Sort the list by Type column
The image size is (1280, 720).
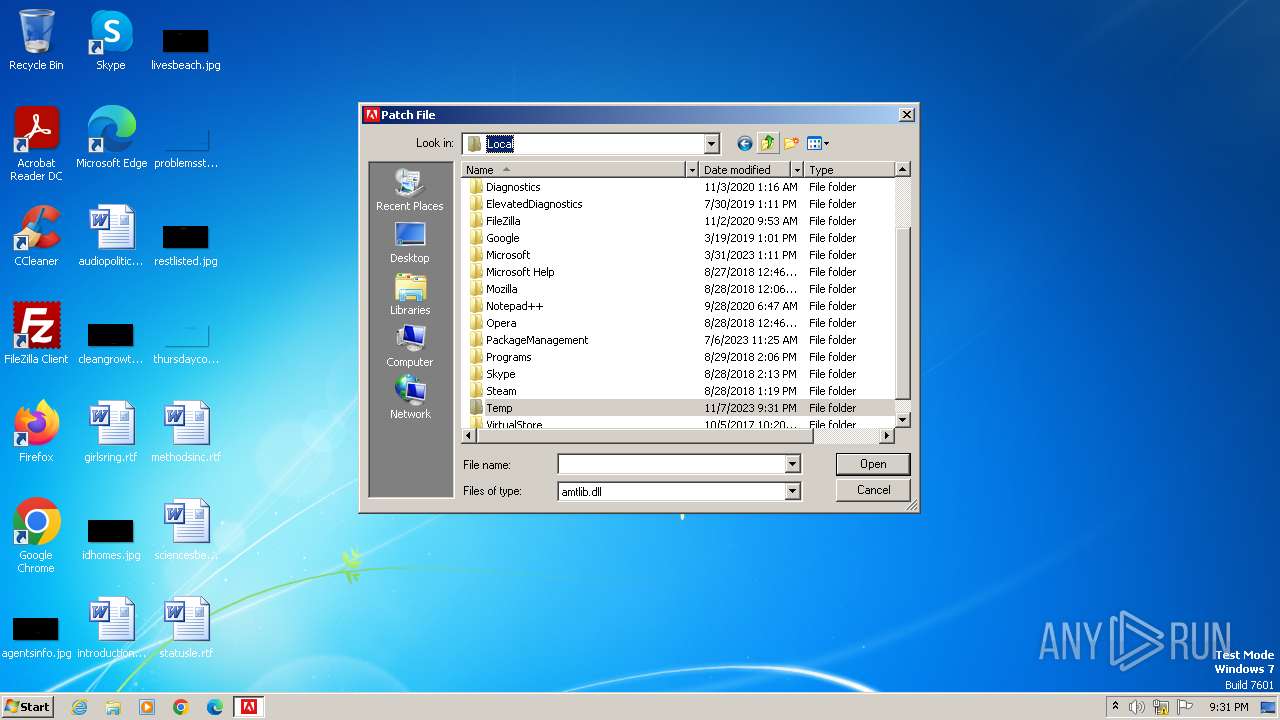tap(849, 170)
